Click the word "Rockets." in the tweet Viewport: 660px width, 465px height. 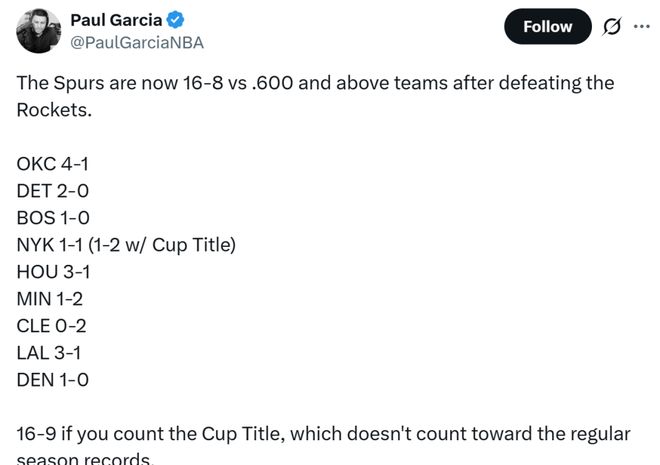[53, 110]
